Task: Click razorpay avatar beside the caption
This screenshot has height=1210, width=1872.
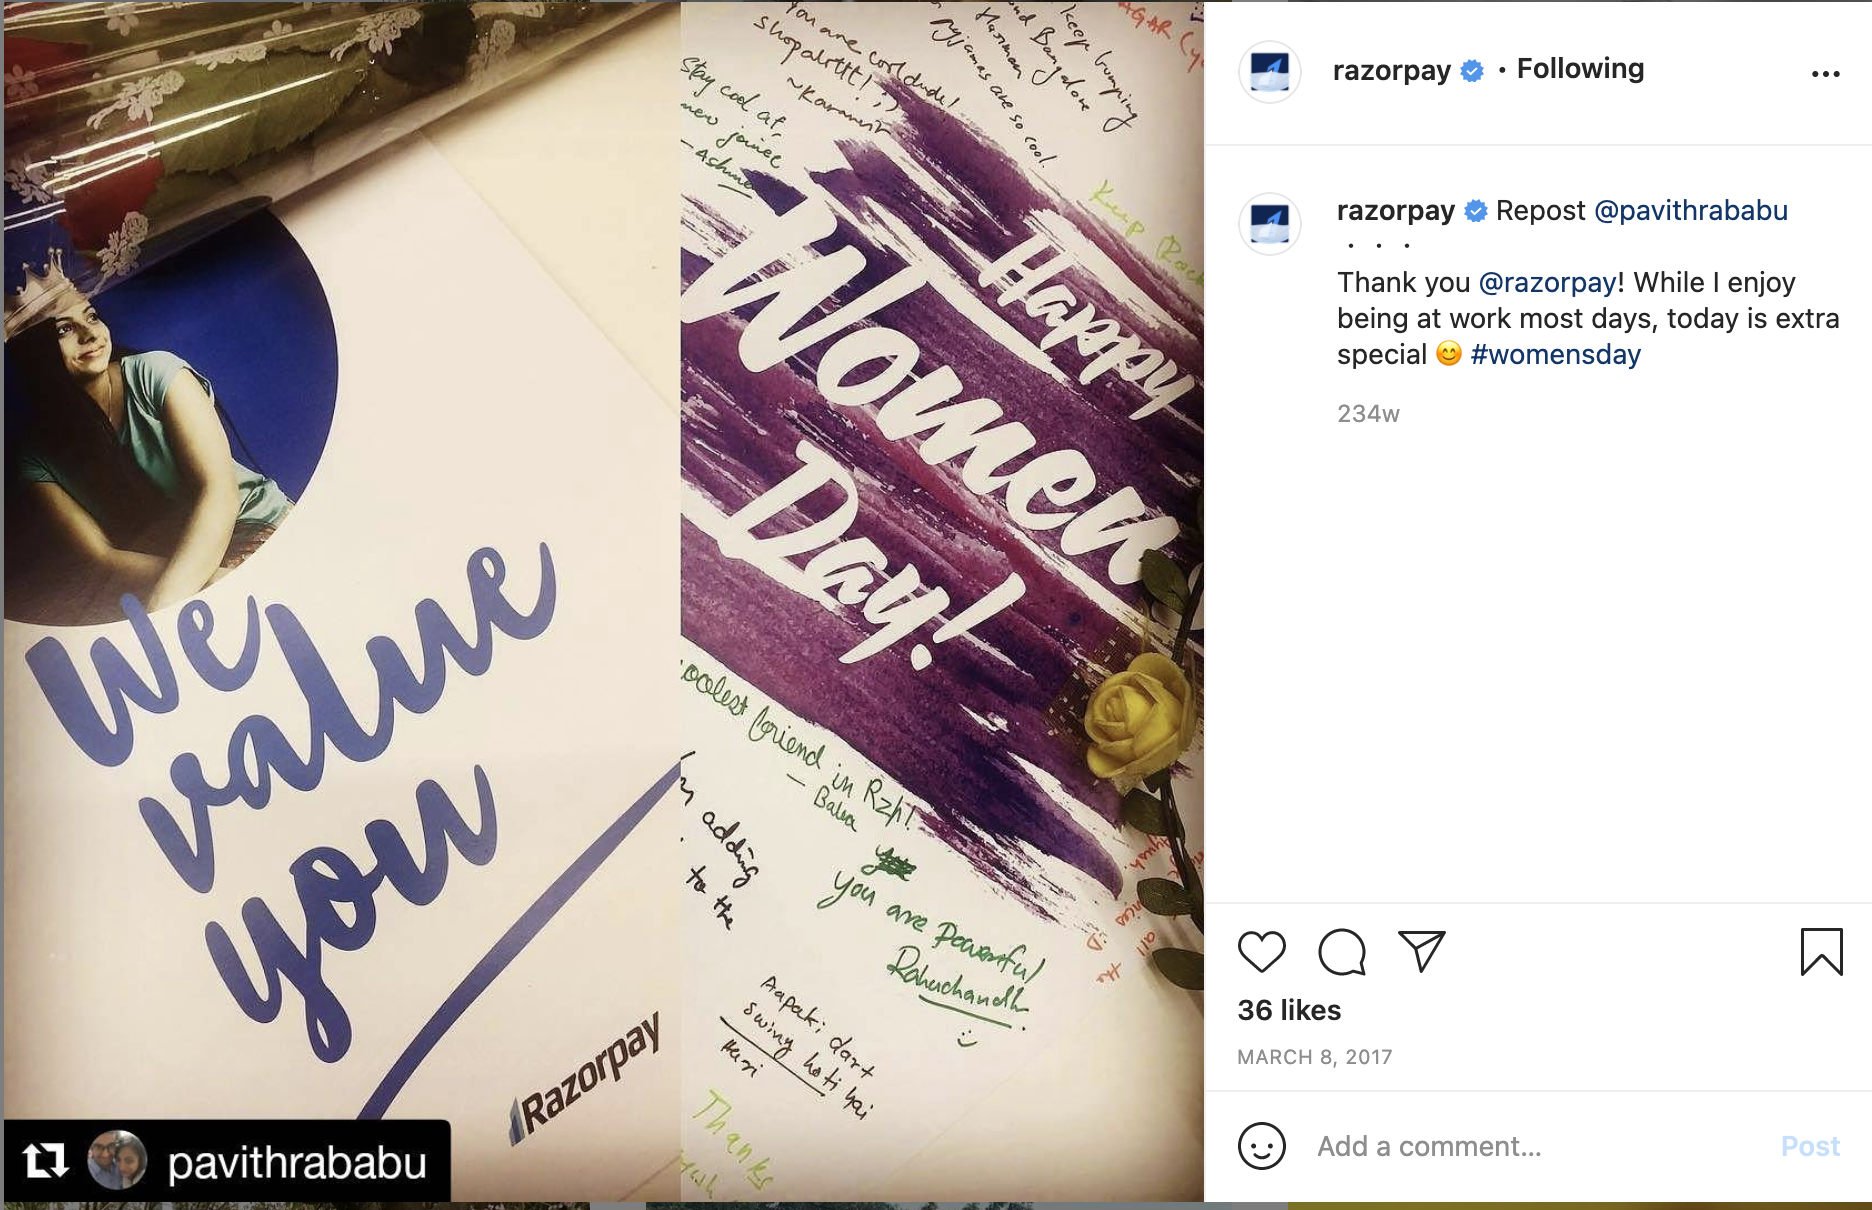Action: (1270, 223)
